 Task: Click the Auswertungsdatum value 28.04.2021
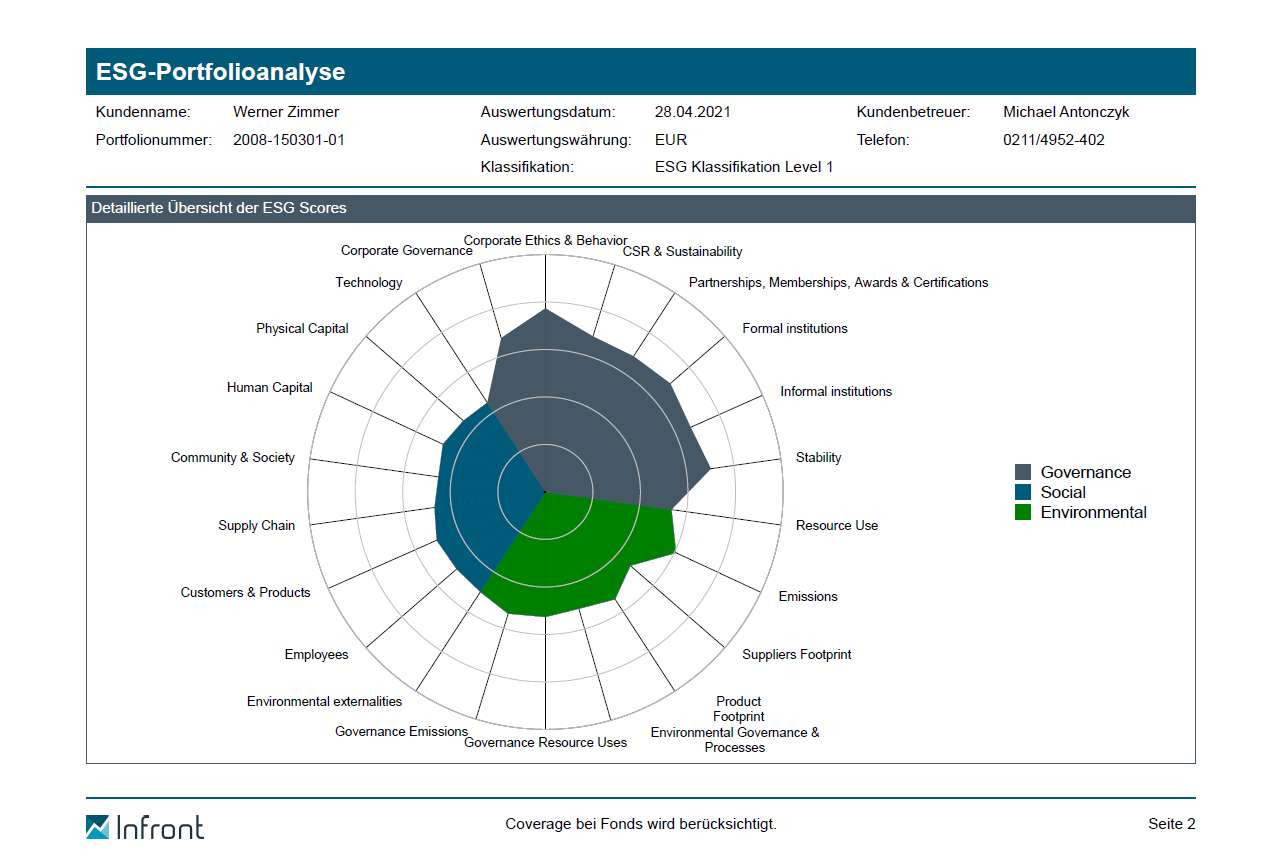(x=693, y=112)
